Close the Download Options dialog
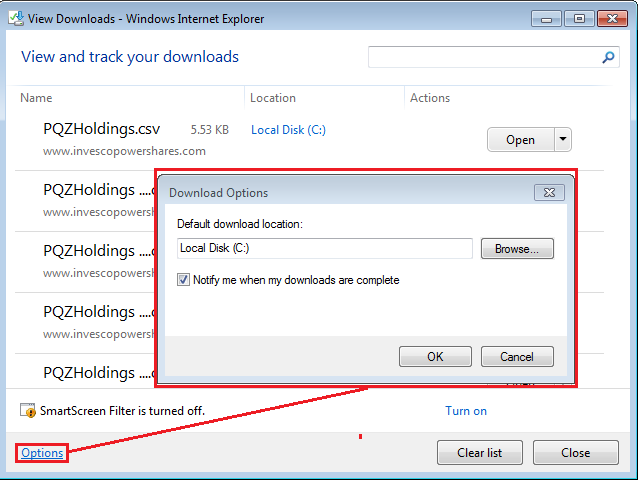Viewport: 639px width, 481px height. [x=547, y=193]
